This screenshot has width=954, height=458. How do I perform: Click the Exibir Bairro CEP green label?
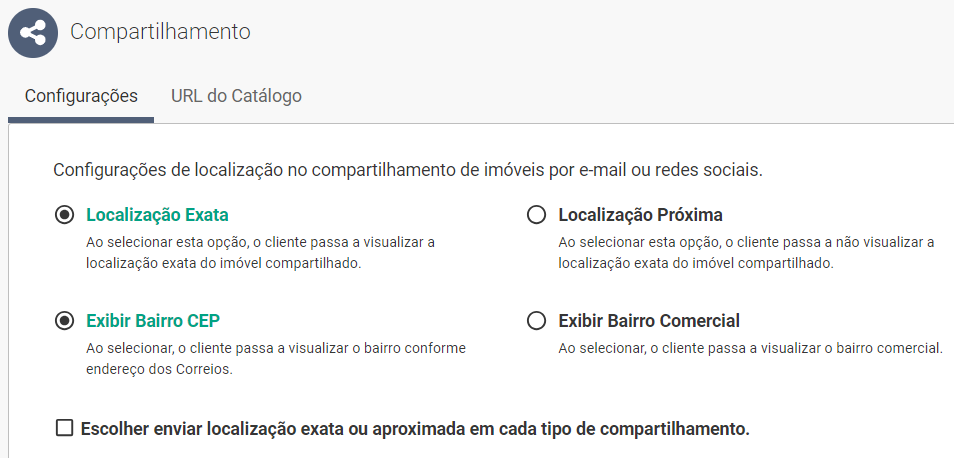(153, 321)
